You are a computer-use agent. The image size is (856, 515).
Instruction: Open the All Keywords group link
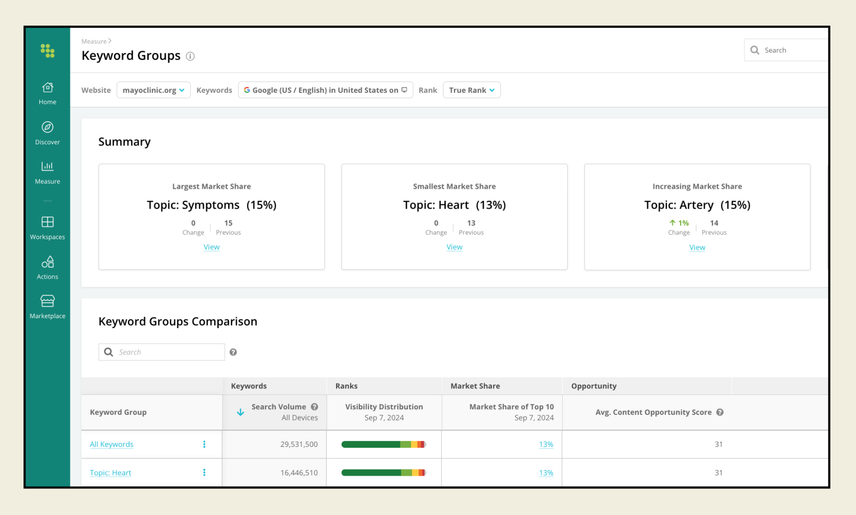[x=111, y=444]
